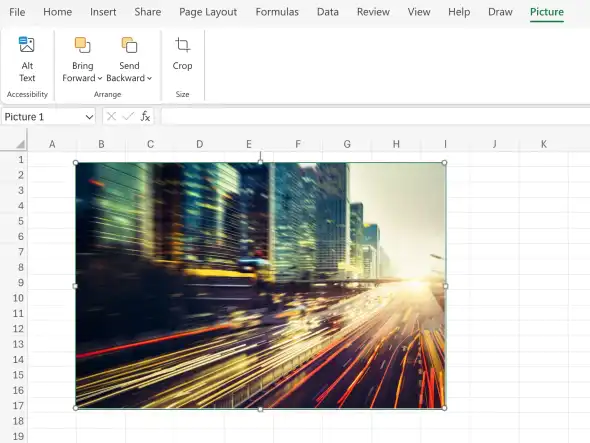This screenshot has width=590, height=443.
Task: Select column D header
Action: 200,144
